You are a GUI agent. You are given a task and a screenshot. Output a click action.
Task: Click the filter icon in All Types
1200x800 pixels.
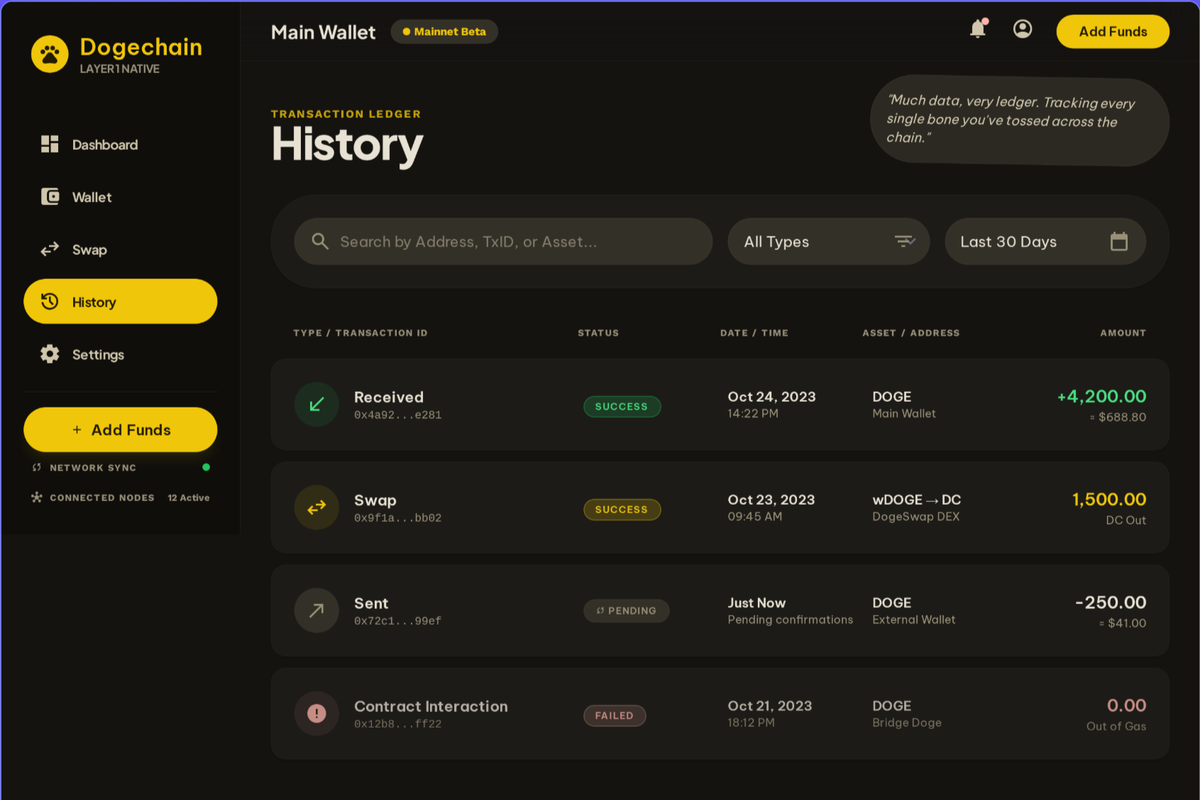coord(905,241)
